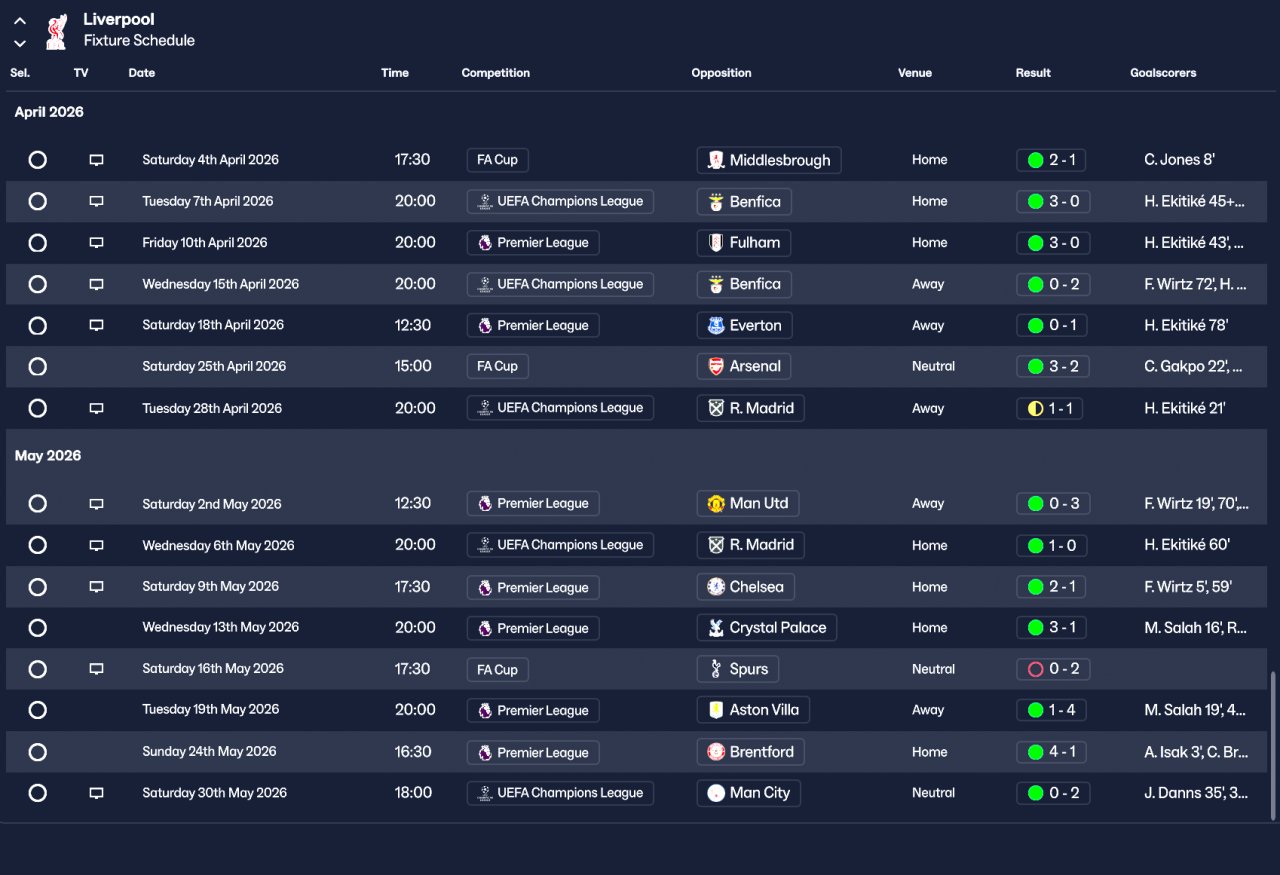Click the TV icon for Tuesday 7th April
Viewport: 1280px width, 875px height.
[96, 201]
